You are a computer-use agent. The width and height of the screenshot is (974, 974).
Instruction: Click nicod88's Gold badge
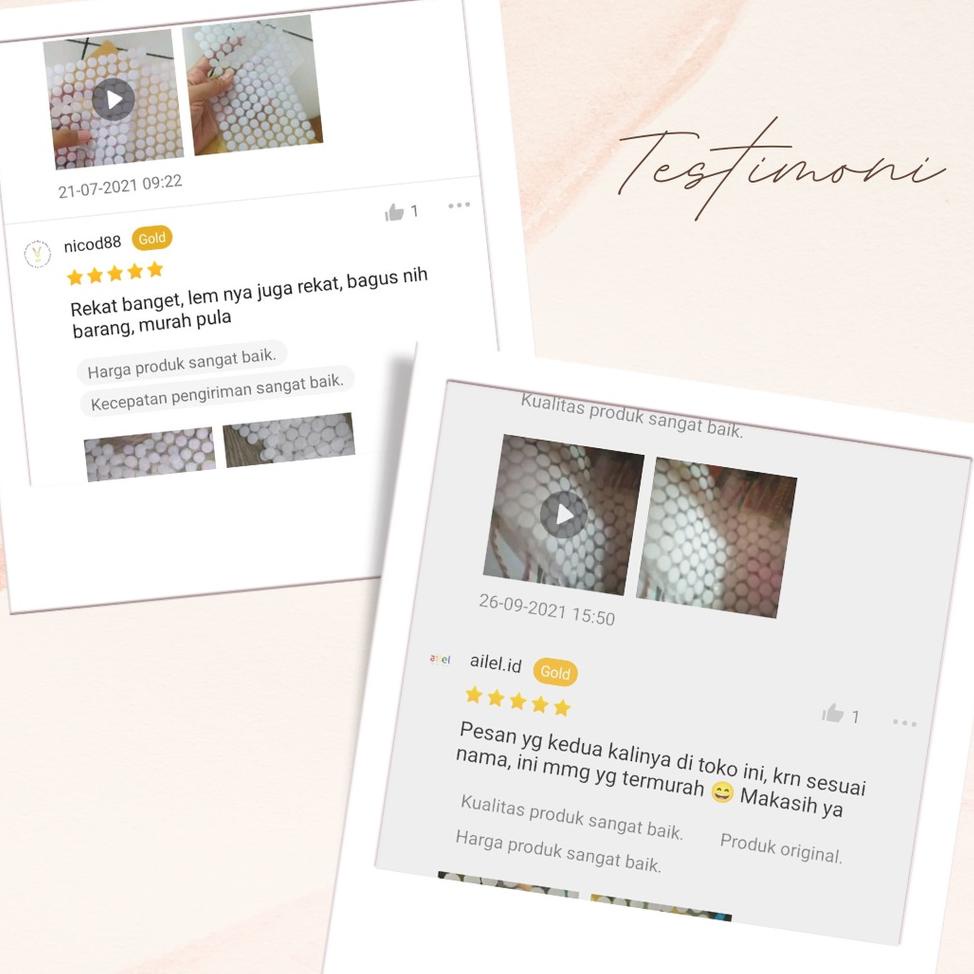point(152,238)
